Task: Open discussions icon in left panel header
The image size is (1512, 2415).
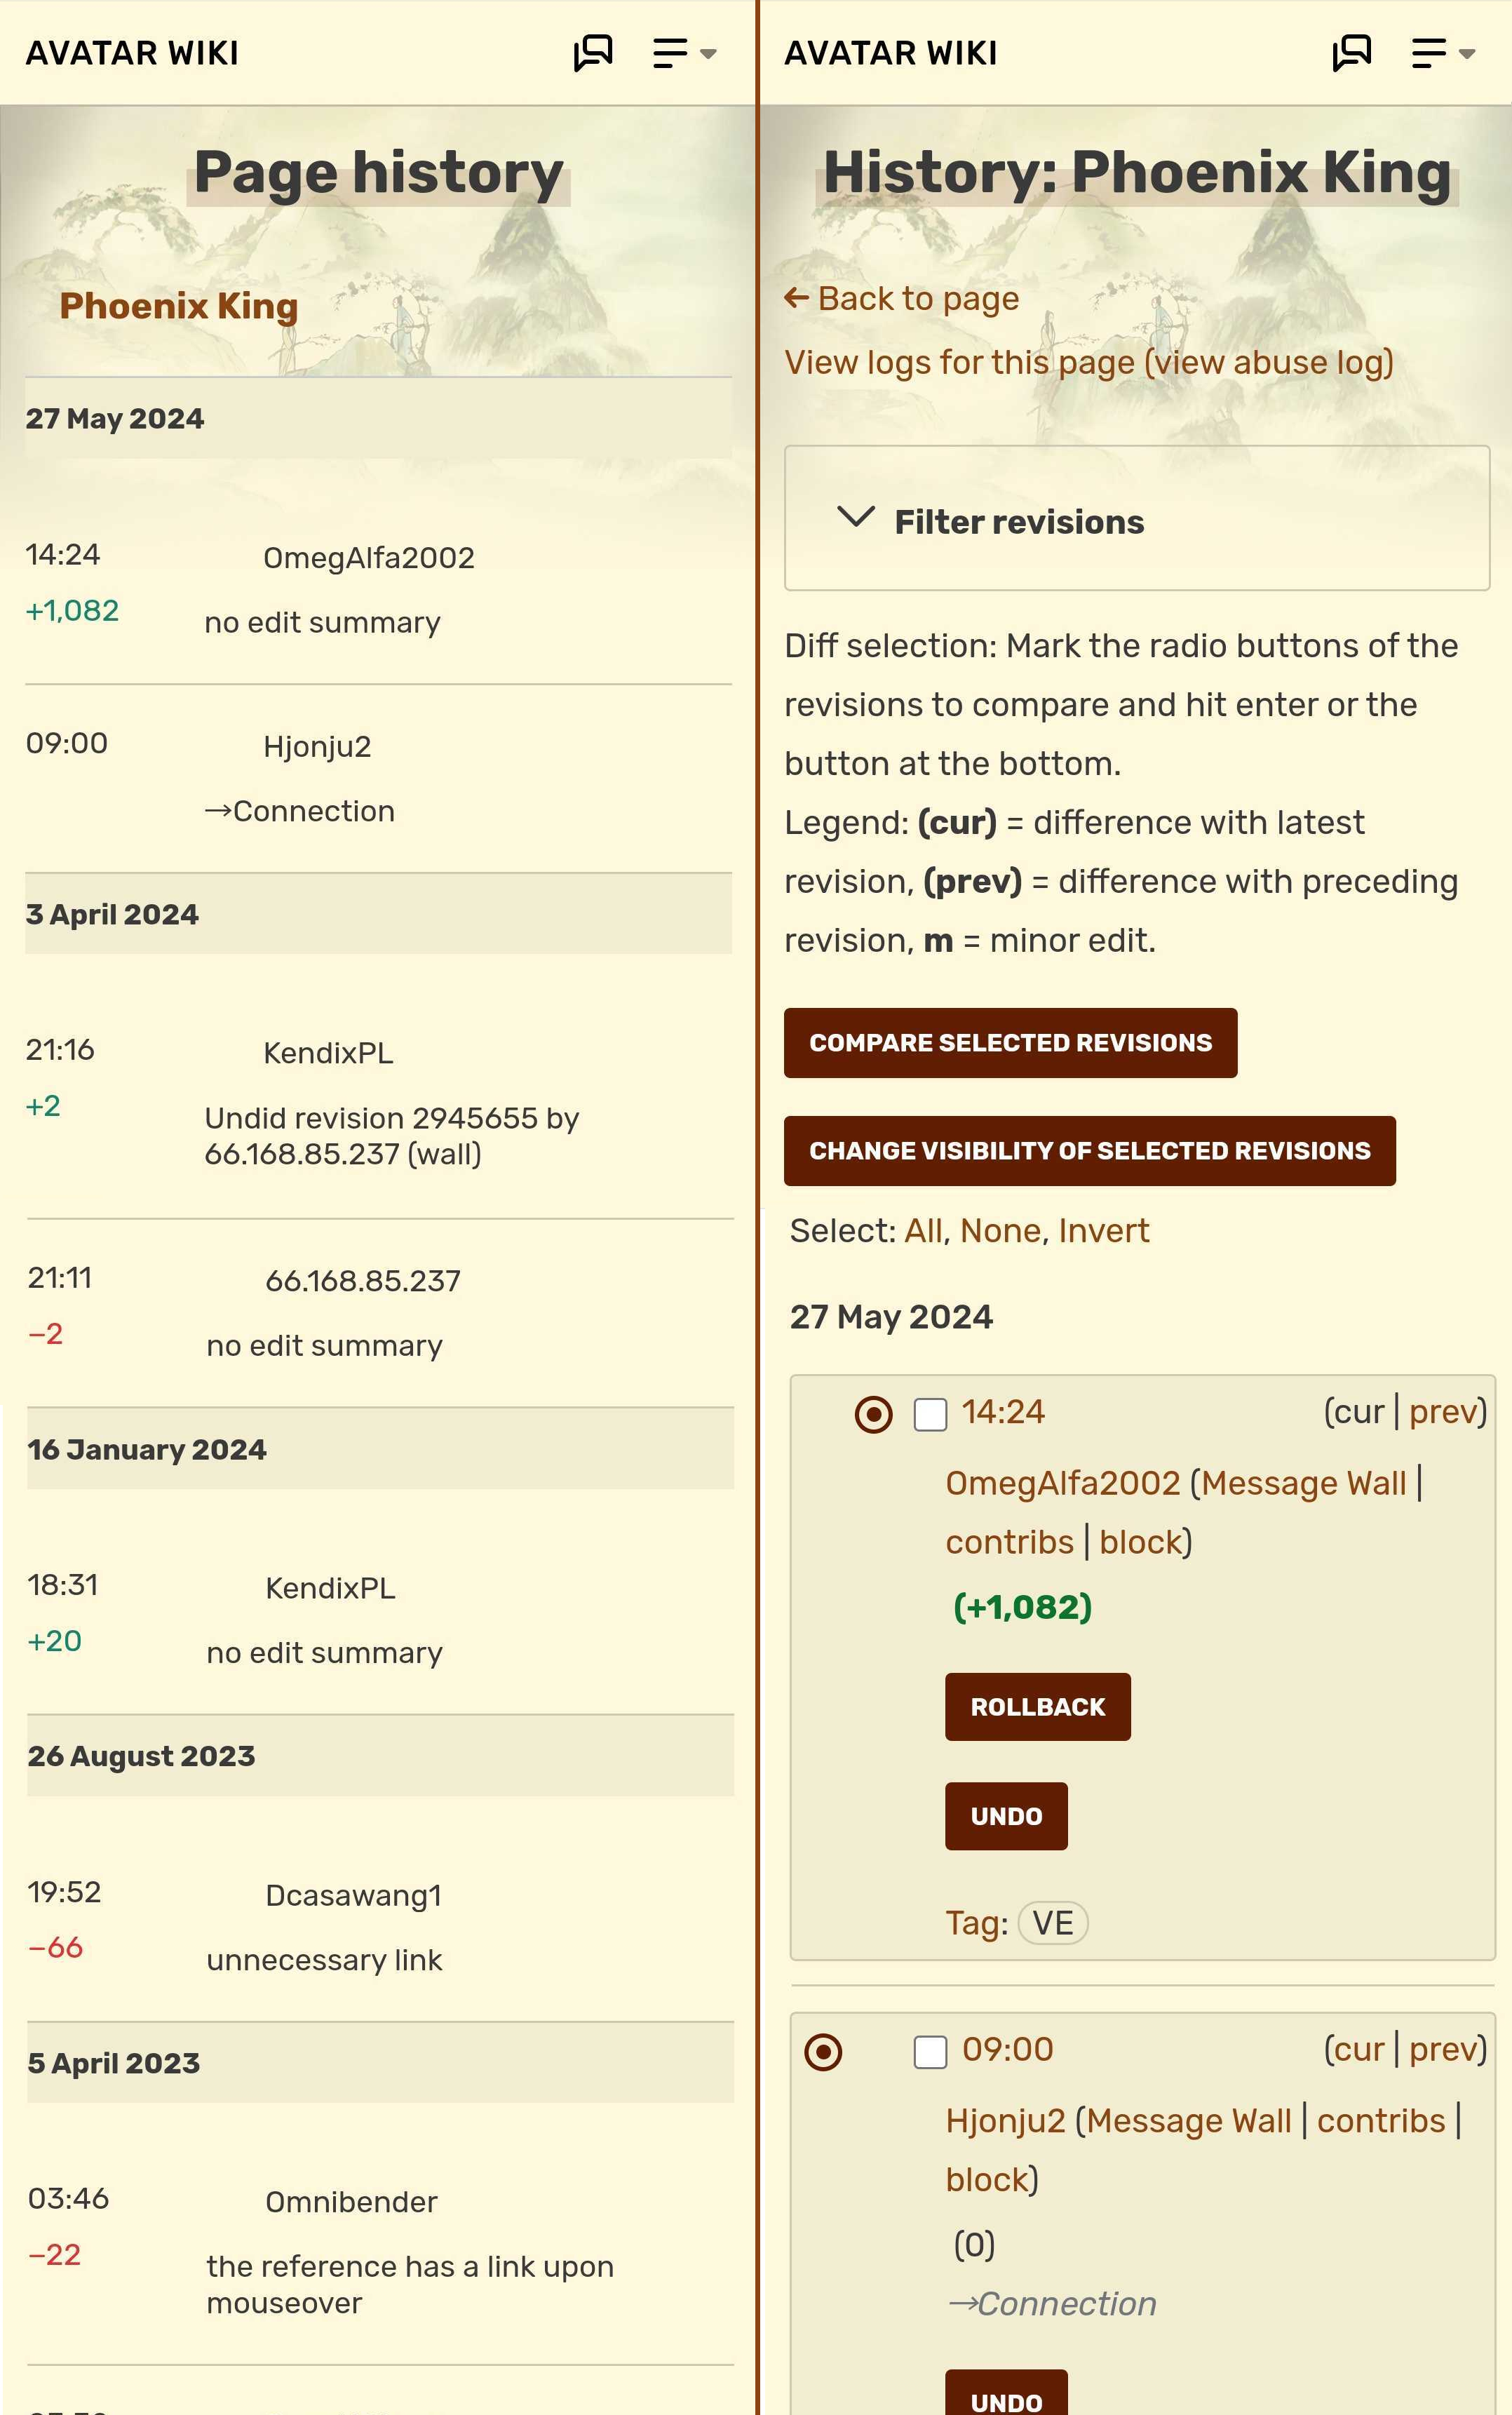Action: tap(593, 53)
